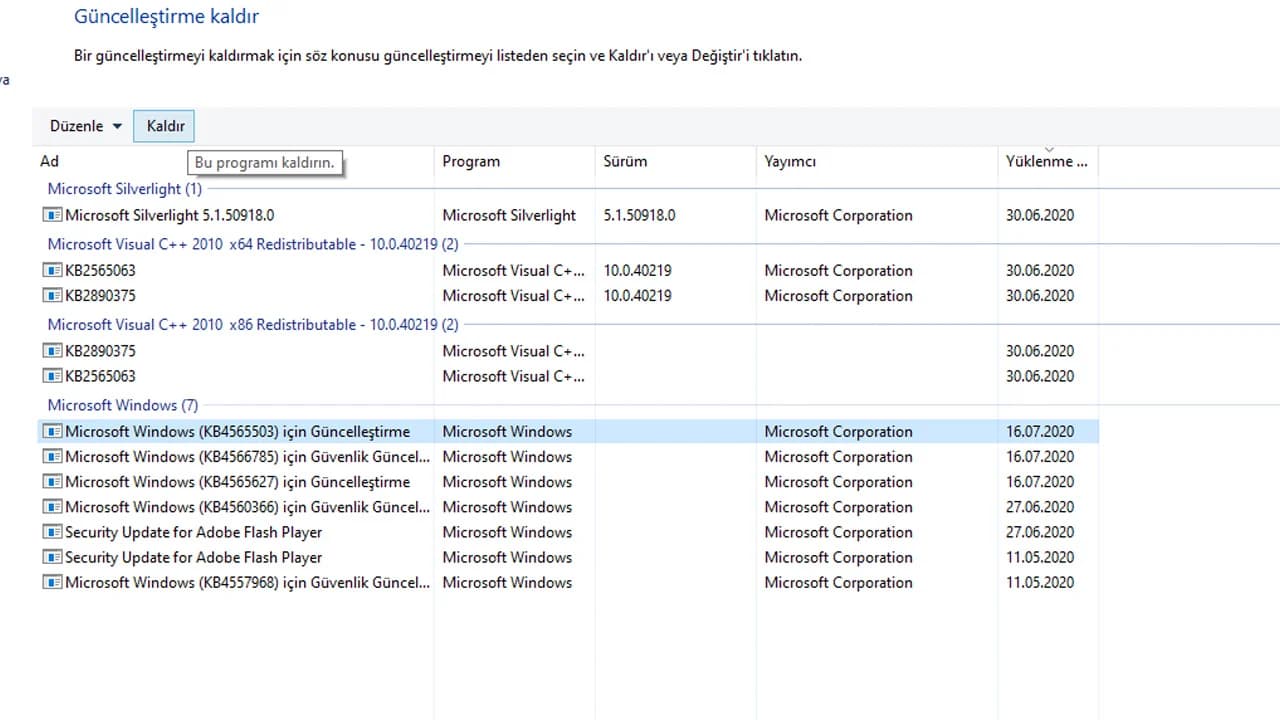Sort by the Yayımcı column header

click(x=790, y=161)
